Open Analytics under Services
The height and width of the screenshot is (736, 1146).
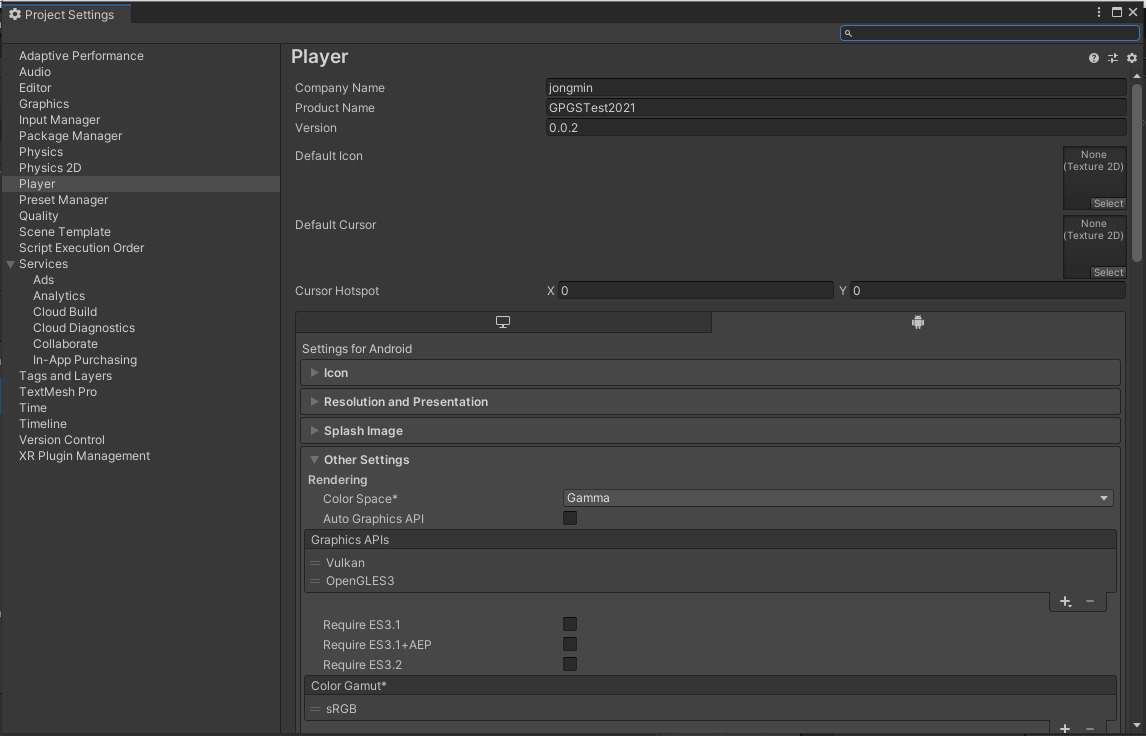[x=58, y=296]
